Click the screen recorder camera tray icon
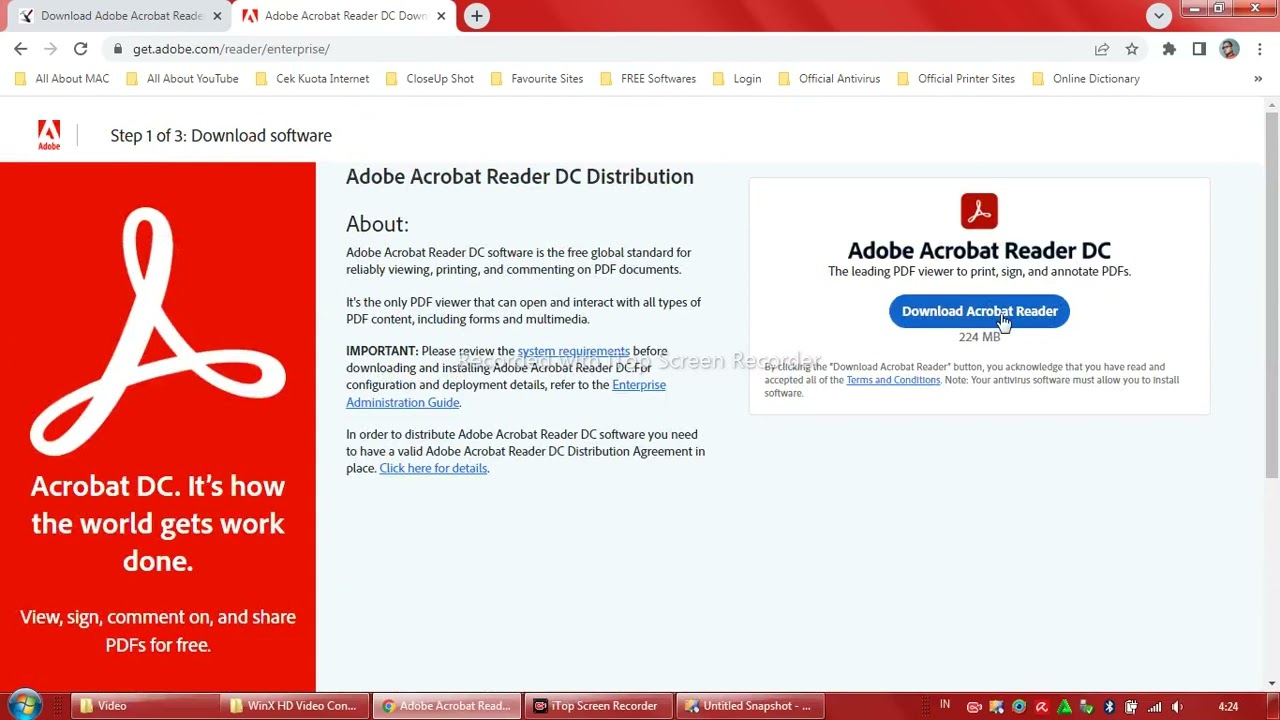 (974, 707)
